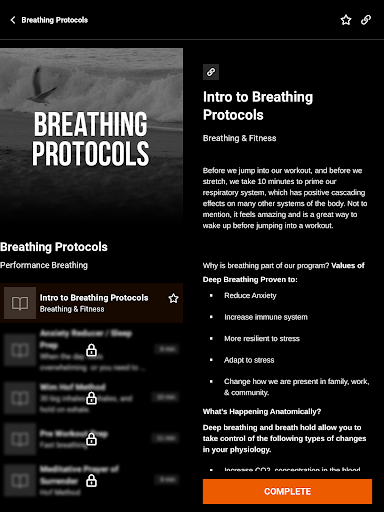Click the book icon of the Pre Workout lesson
The width and height of the screenshot is (384, 512).
20,439
